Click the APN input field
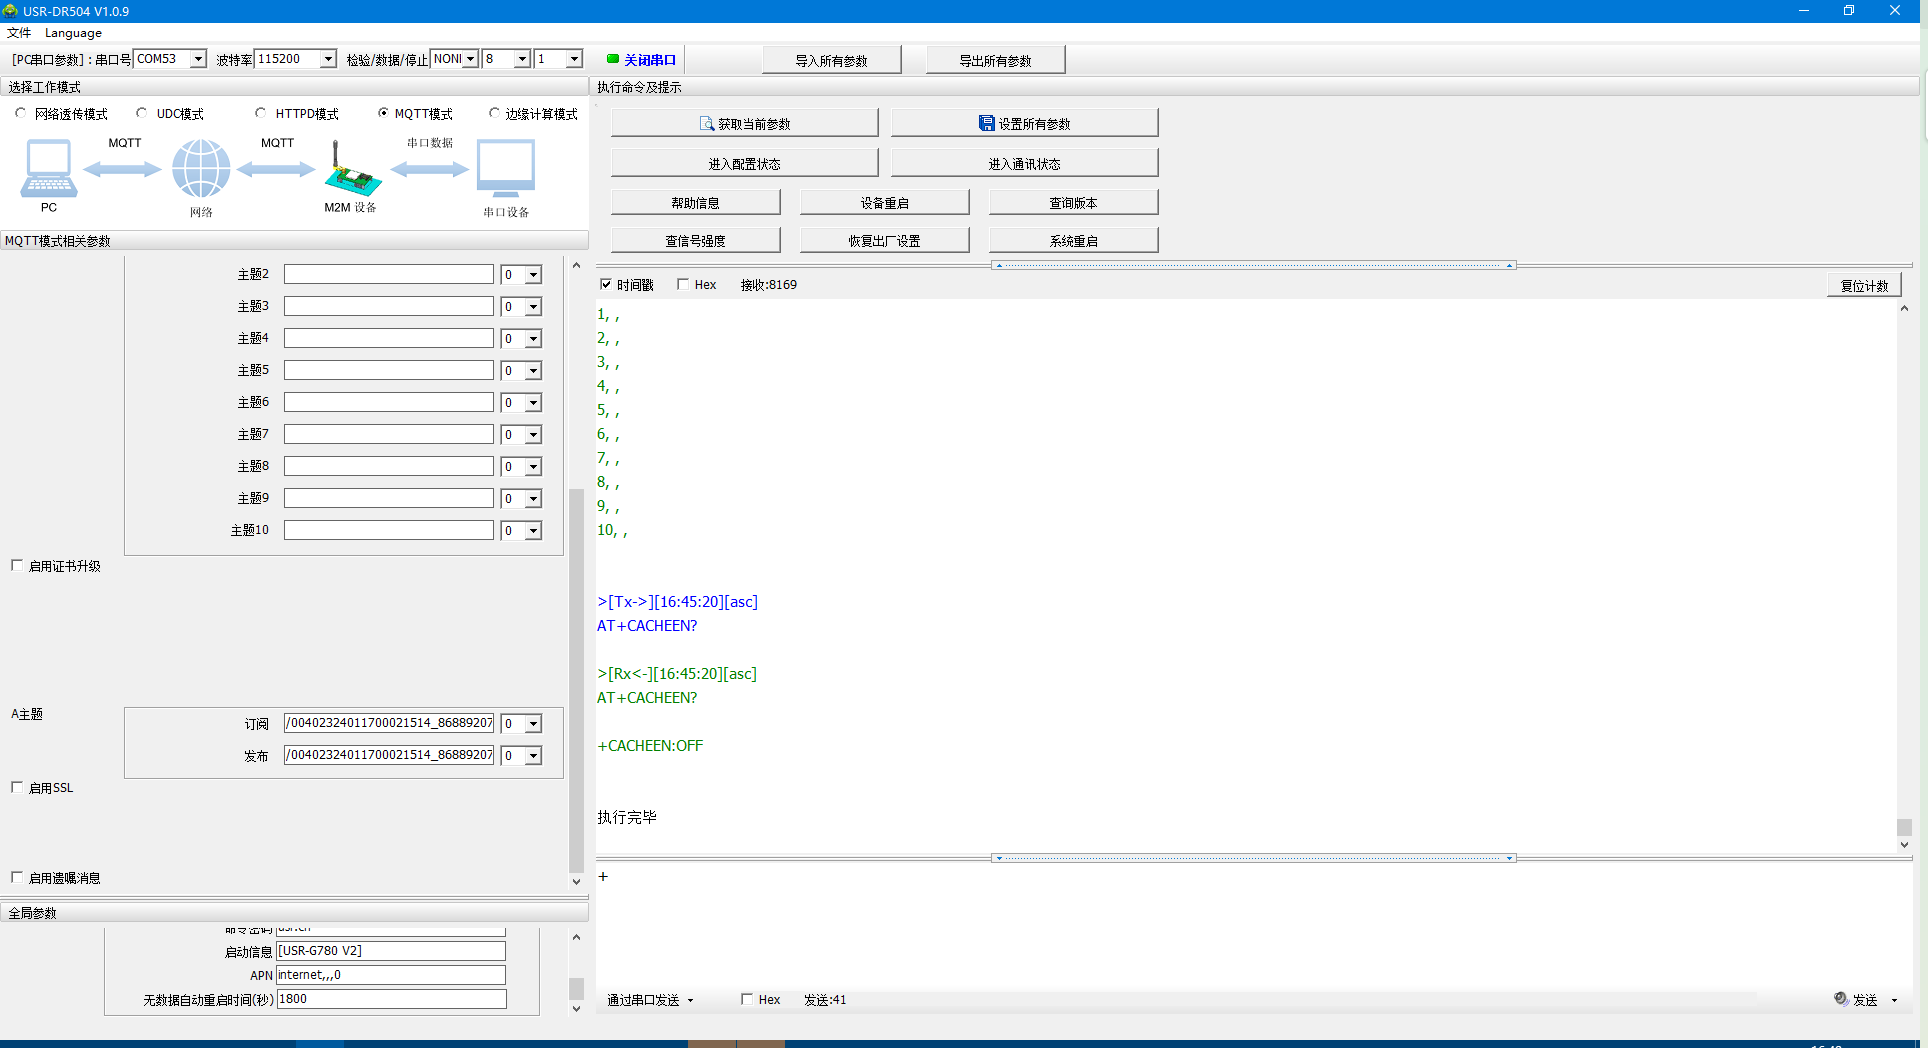1928x1048 pixels. [390, 975]
